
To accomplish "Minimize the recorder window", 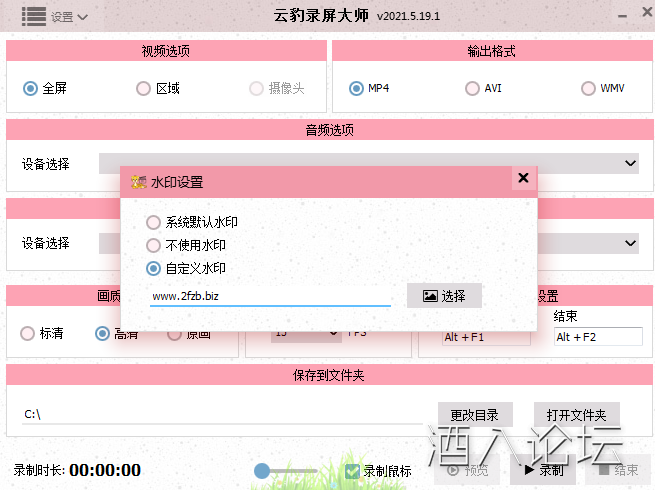I will 620,17.
